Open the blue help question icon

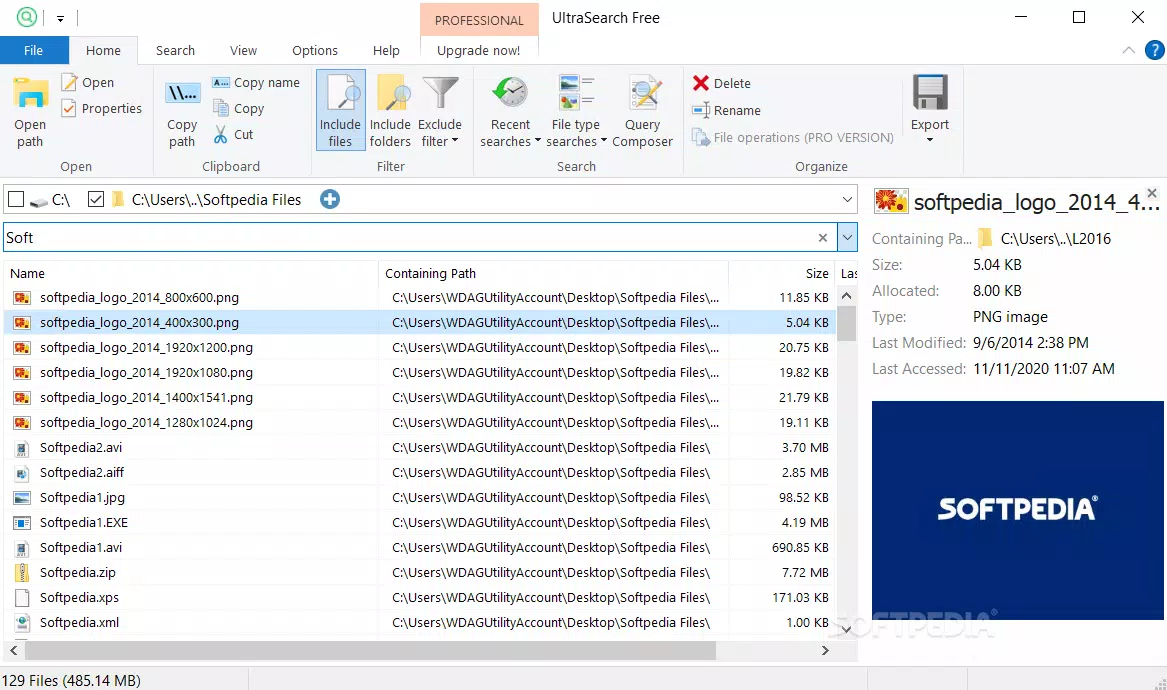(x=1154, y=50)
